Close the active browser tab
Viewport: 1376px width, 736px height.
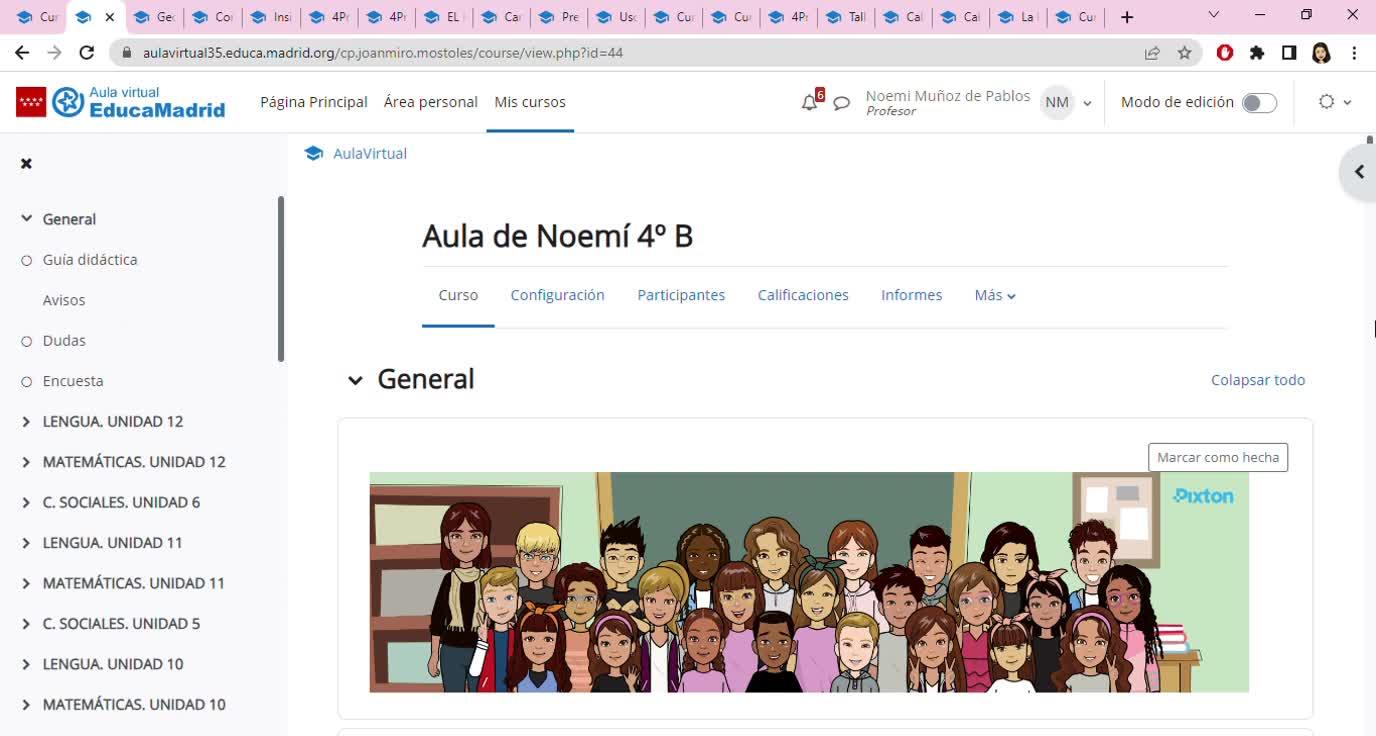(109, 17)
